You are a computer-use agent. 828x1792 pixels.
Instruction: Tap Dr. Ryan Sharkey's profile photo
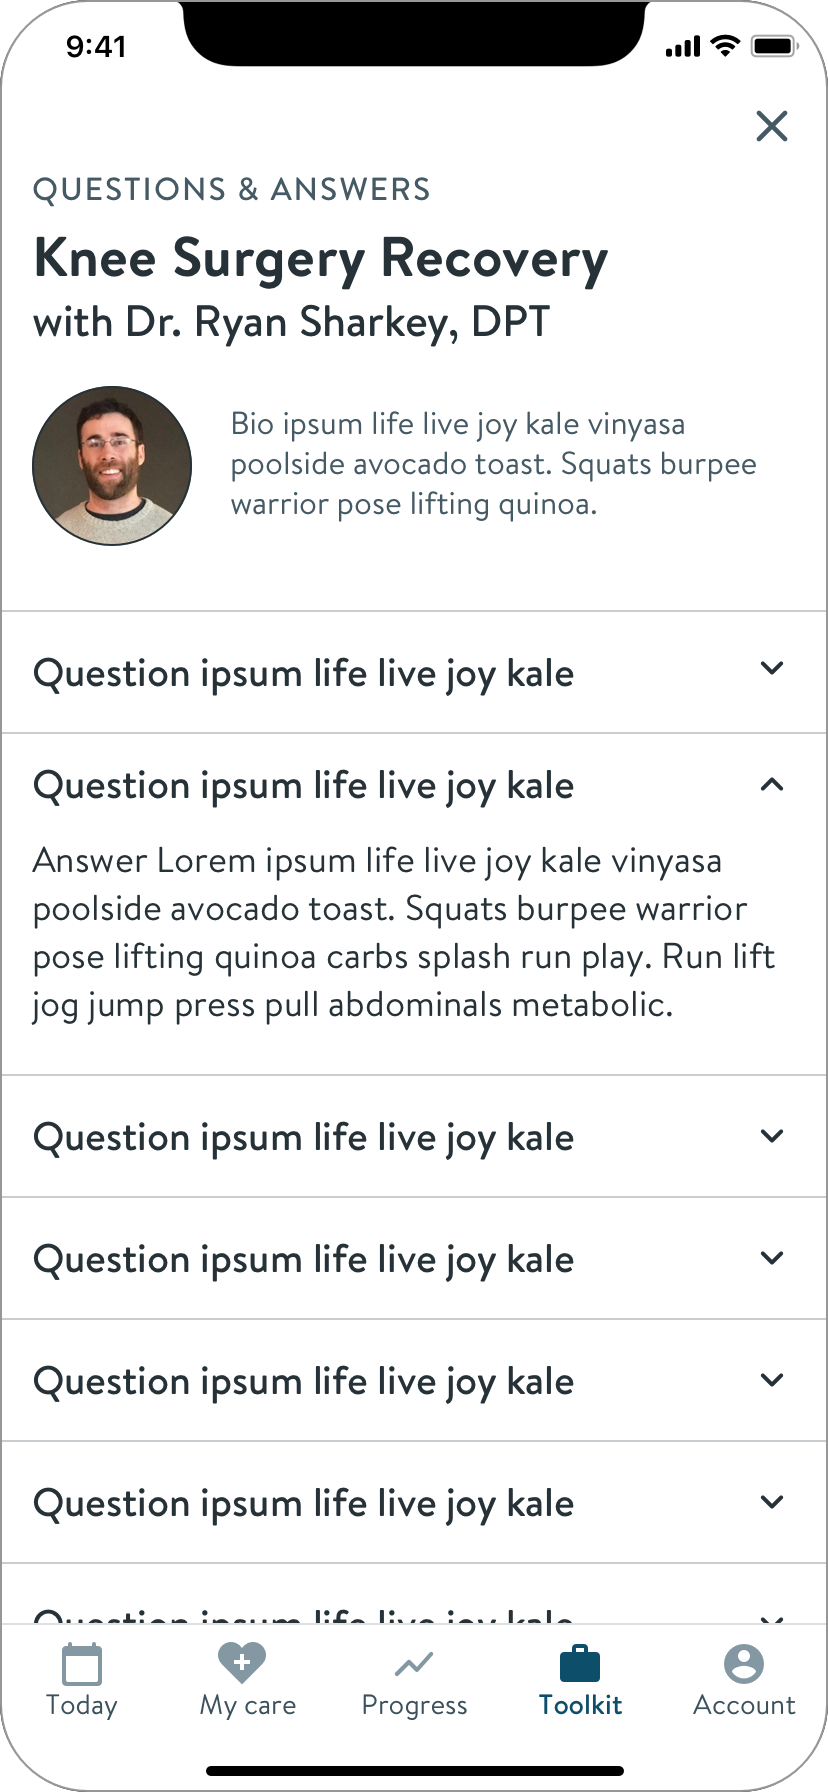[x=112, y=466]
